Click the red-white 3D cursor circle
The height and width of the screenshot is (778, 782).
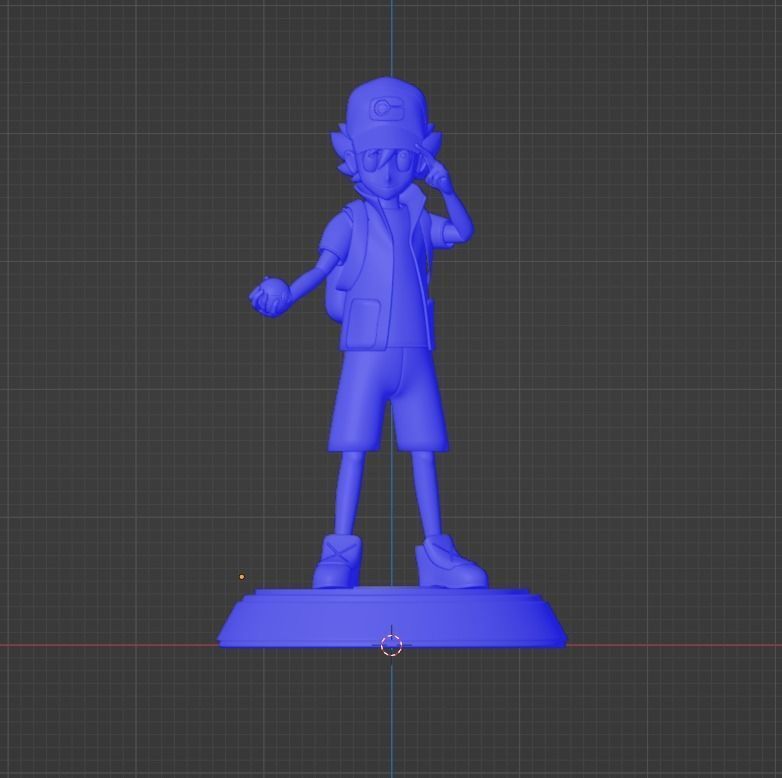pyautogui.click(x=391, y=645)
